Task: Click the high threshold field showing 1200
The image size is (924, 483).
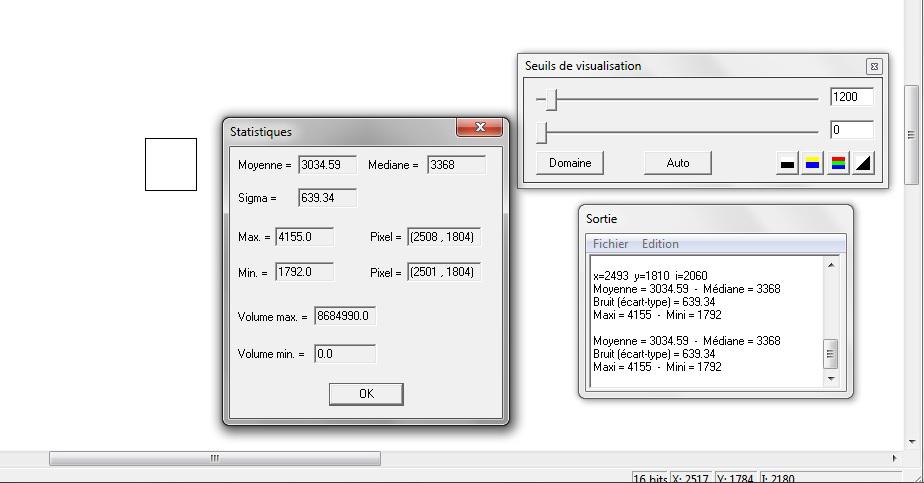Action: 852,97
